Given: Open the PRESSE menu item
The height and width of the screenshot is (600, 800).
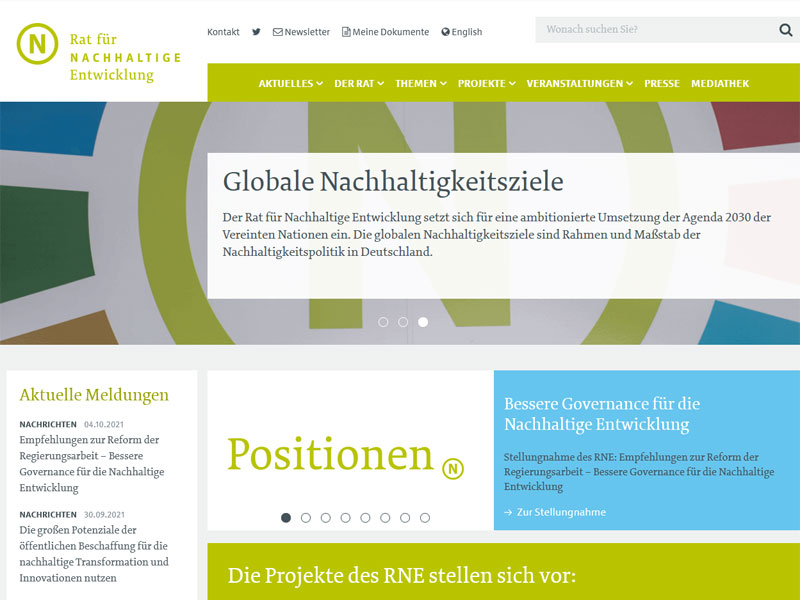Looking at the screenshot, I should [661, 84].
